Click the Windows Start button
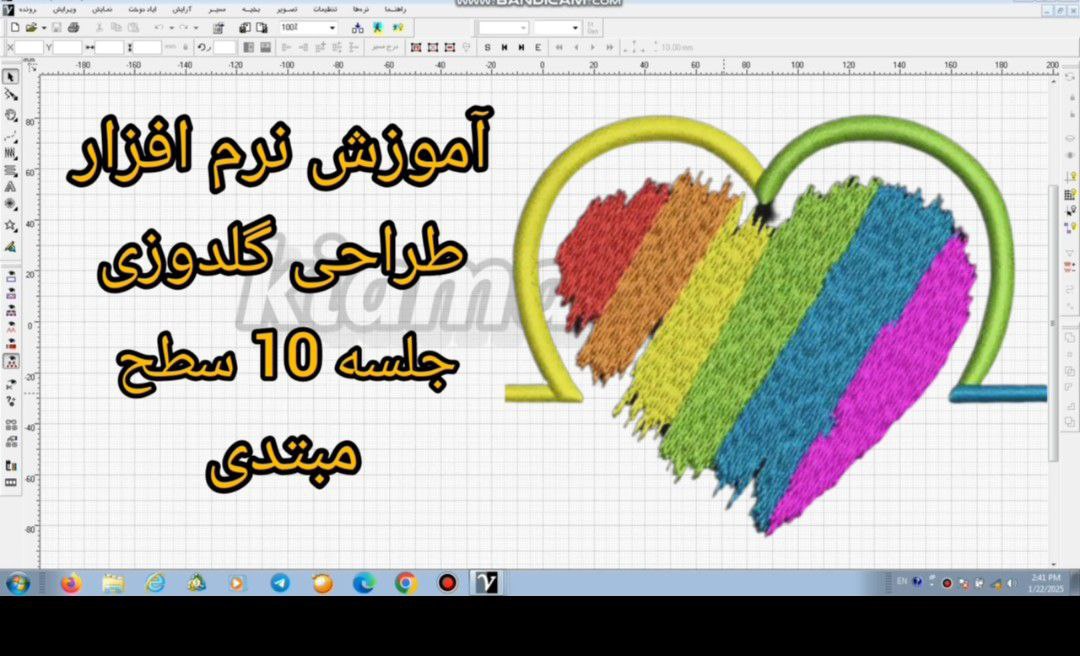Image resolution: width=1080 pixels, height=656 pixels. [x=18, y=583]
